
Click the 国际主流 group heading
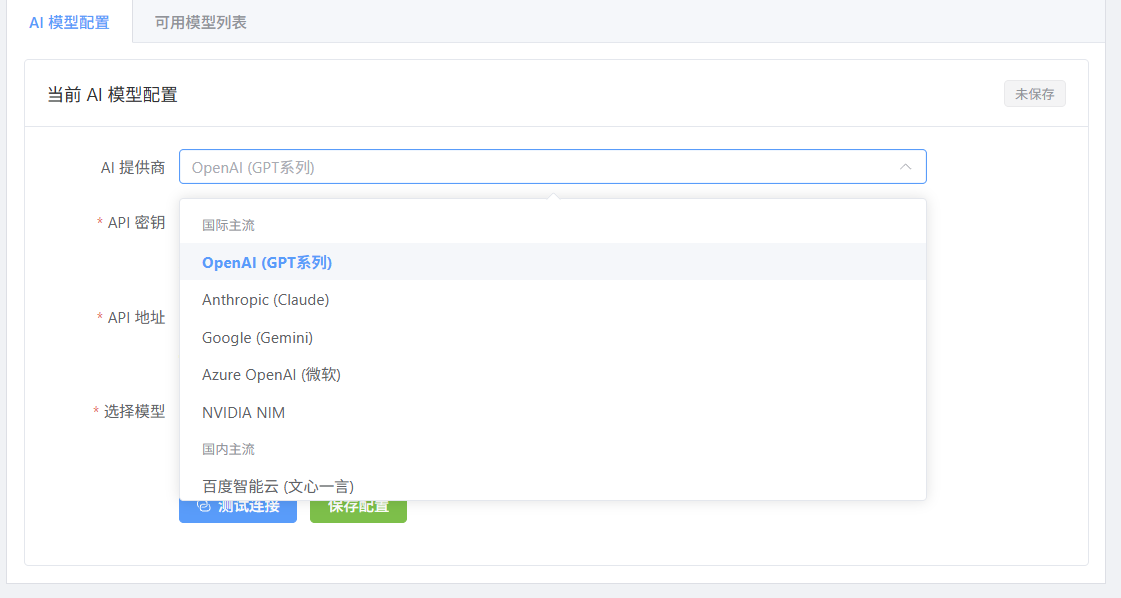click(228, 226)
